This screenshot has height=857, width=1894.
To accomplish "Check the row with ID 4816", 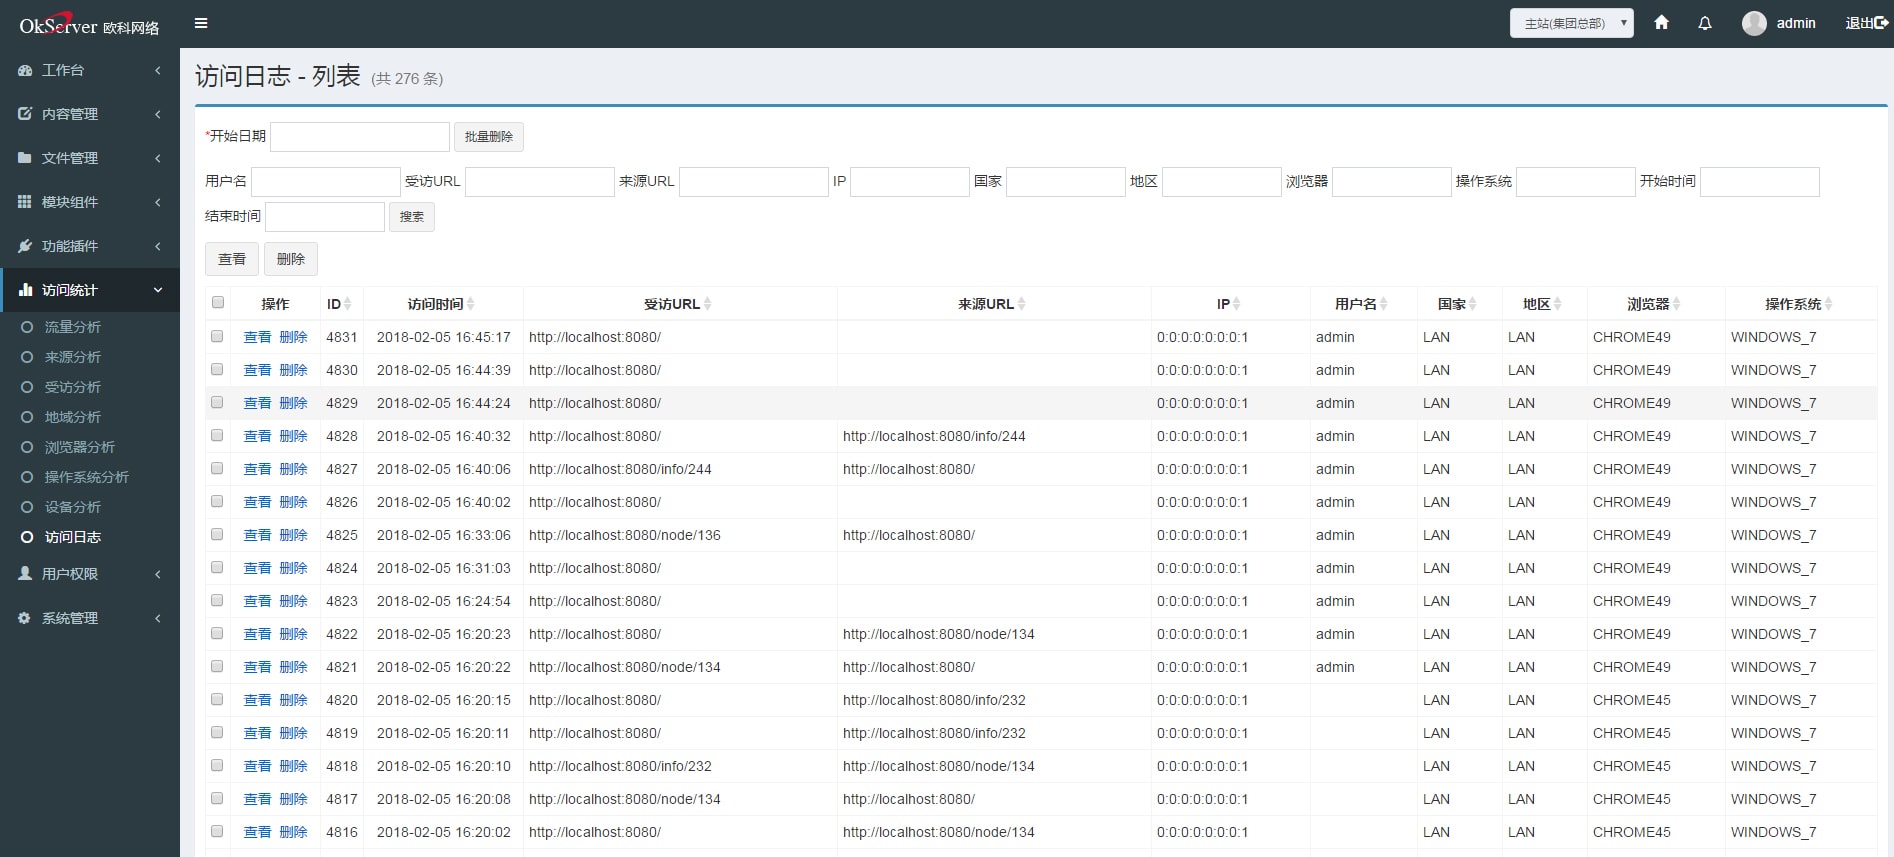I will pyautogui.click(x=217, y=831).
